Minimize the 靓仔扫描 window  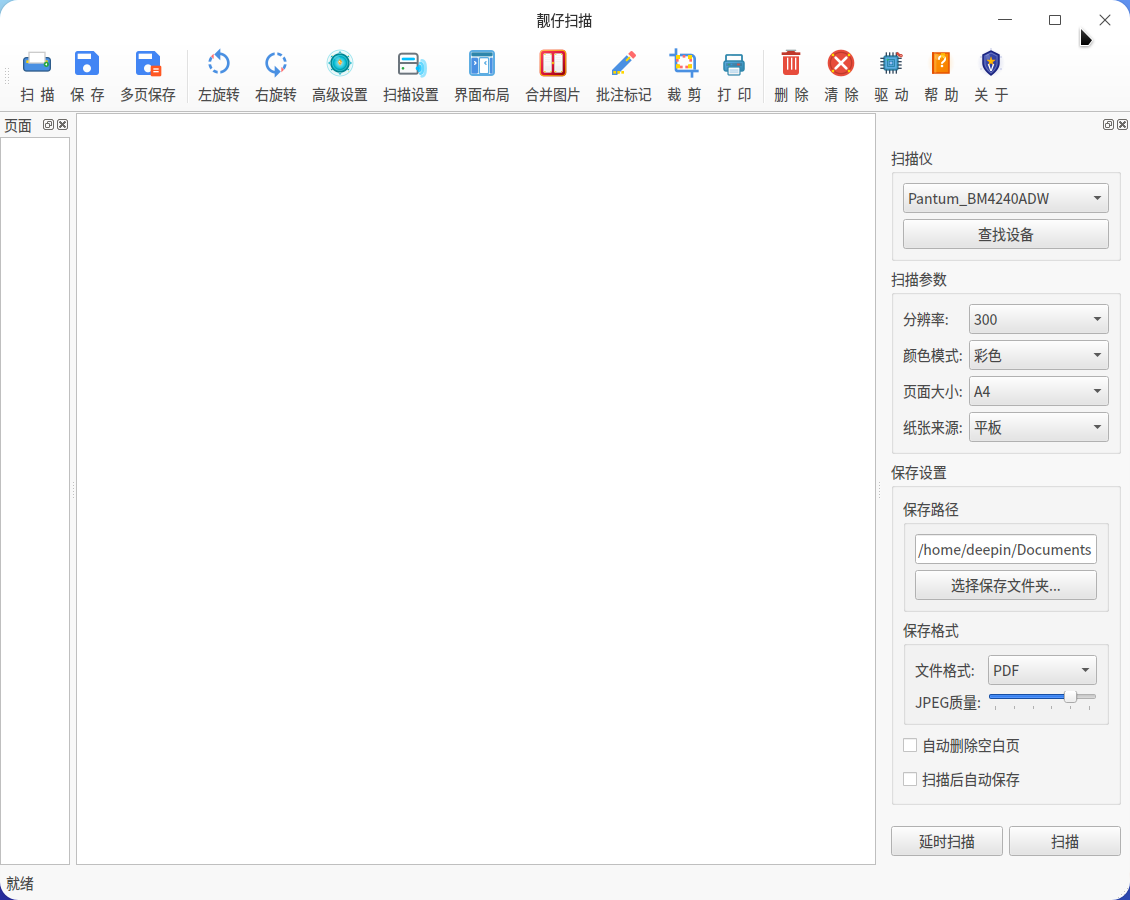1005,20
